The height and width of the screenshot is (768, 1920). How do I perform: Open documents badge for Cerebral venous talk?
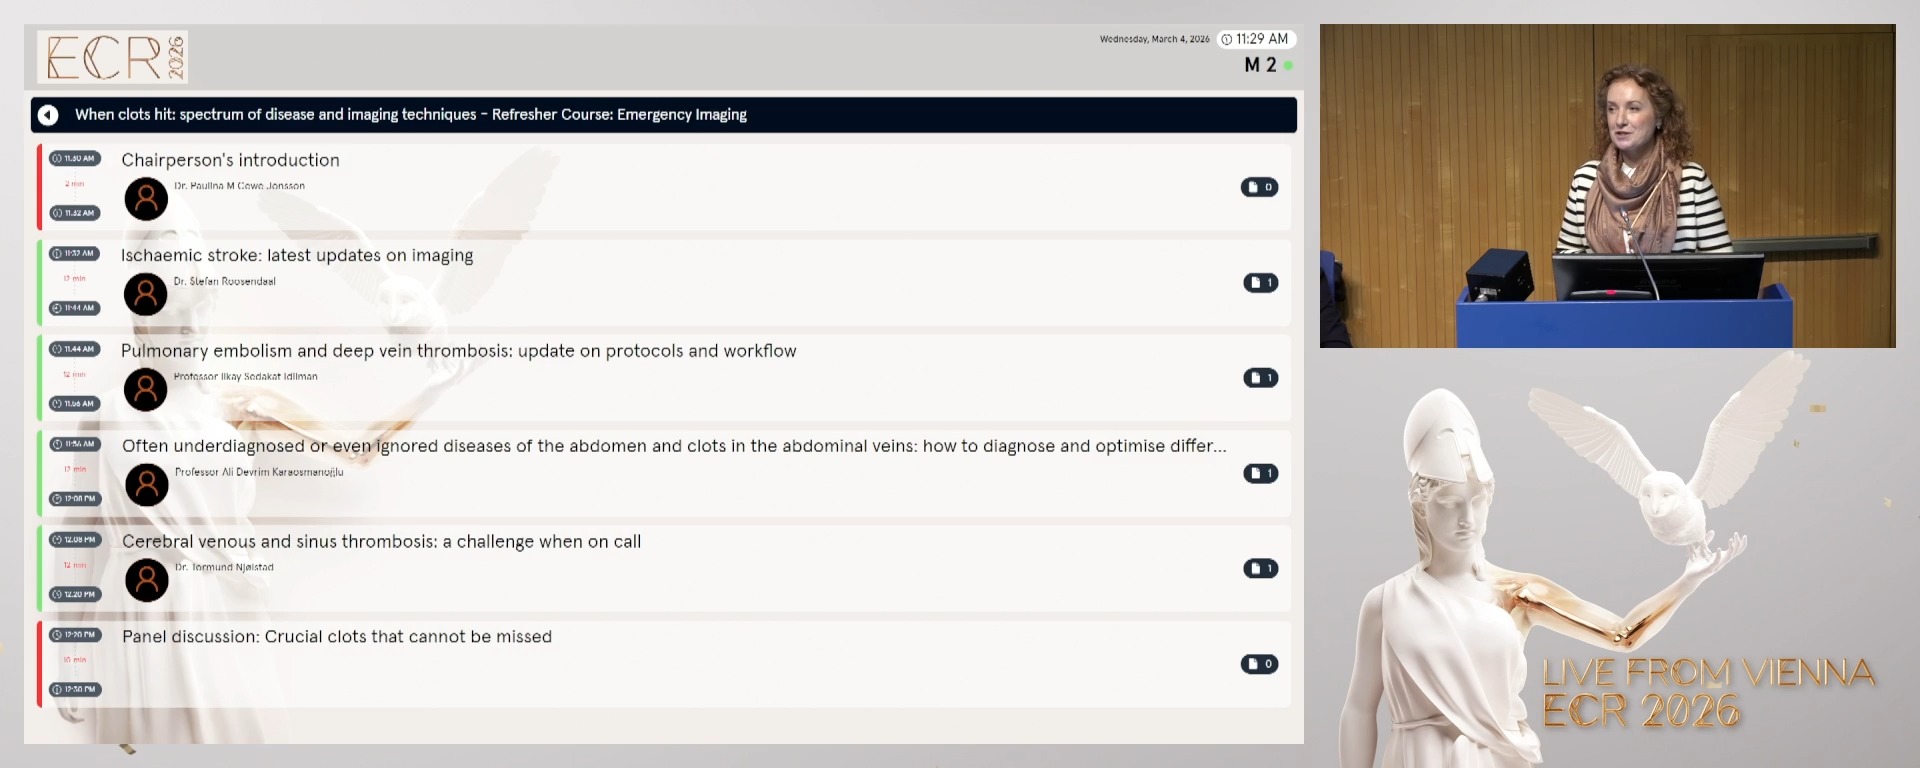pyautogui.click(x=1260, y=569)
